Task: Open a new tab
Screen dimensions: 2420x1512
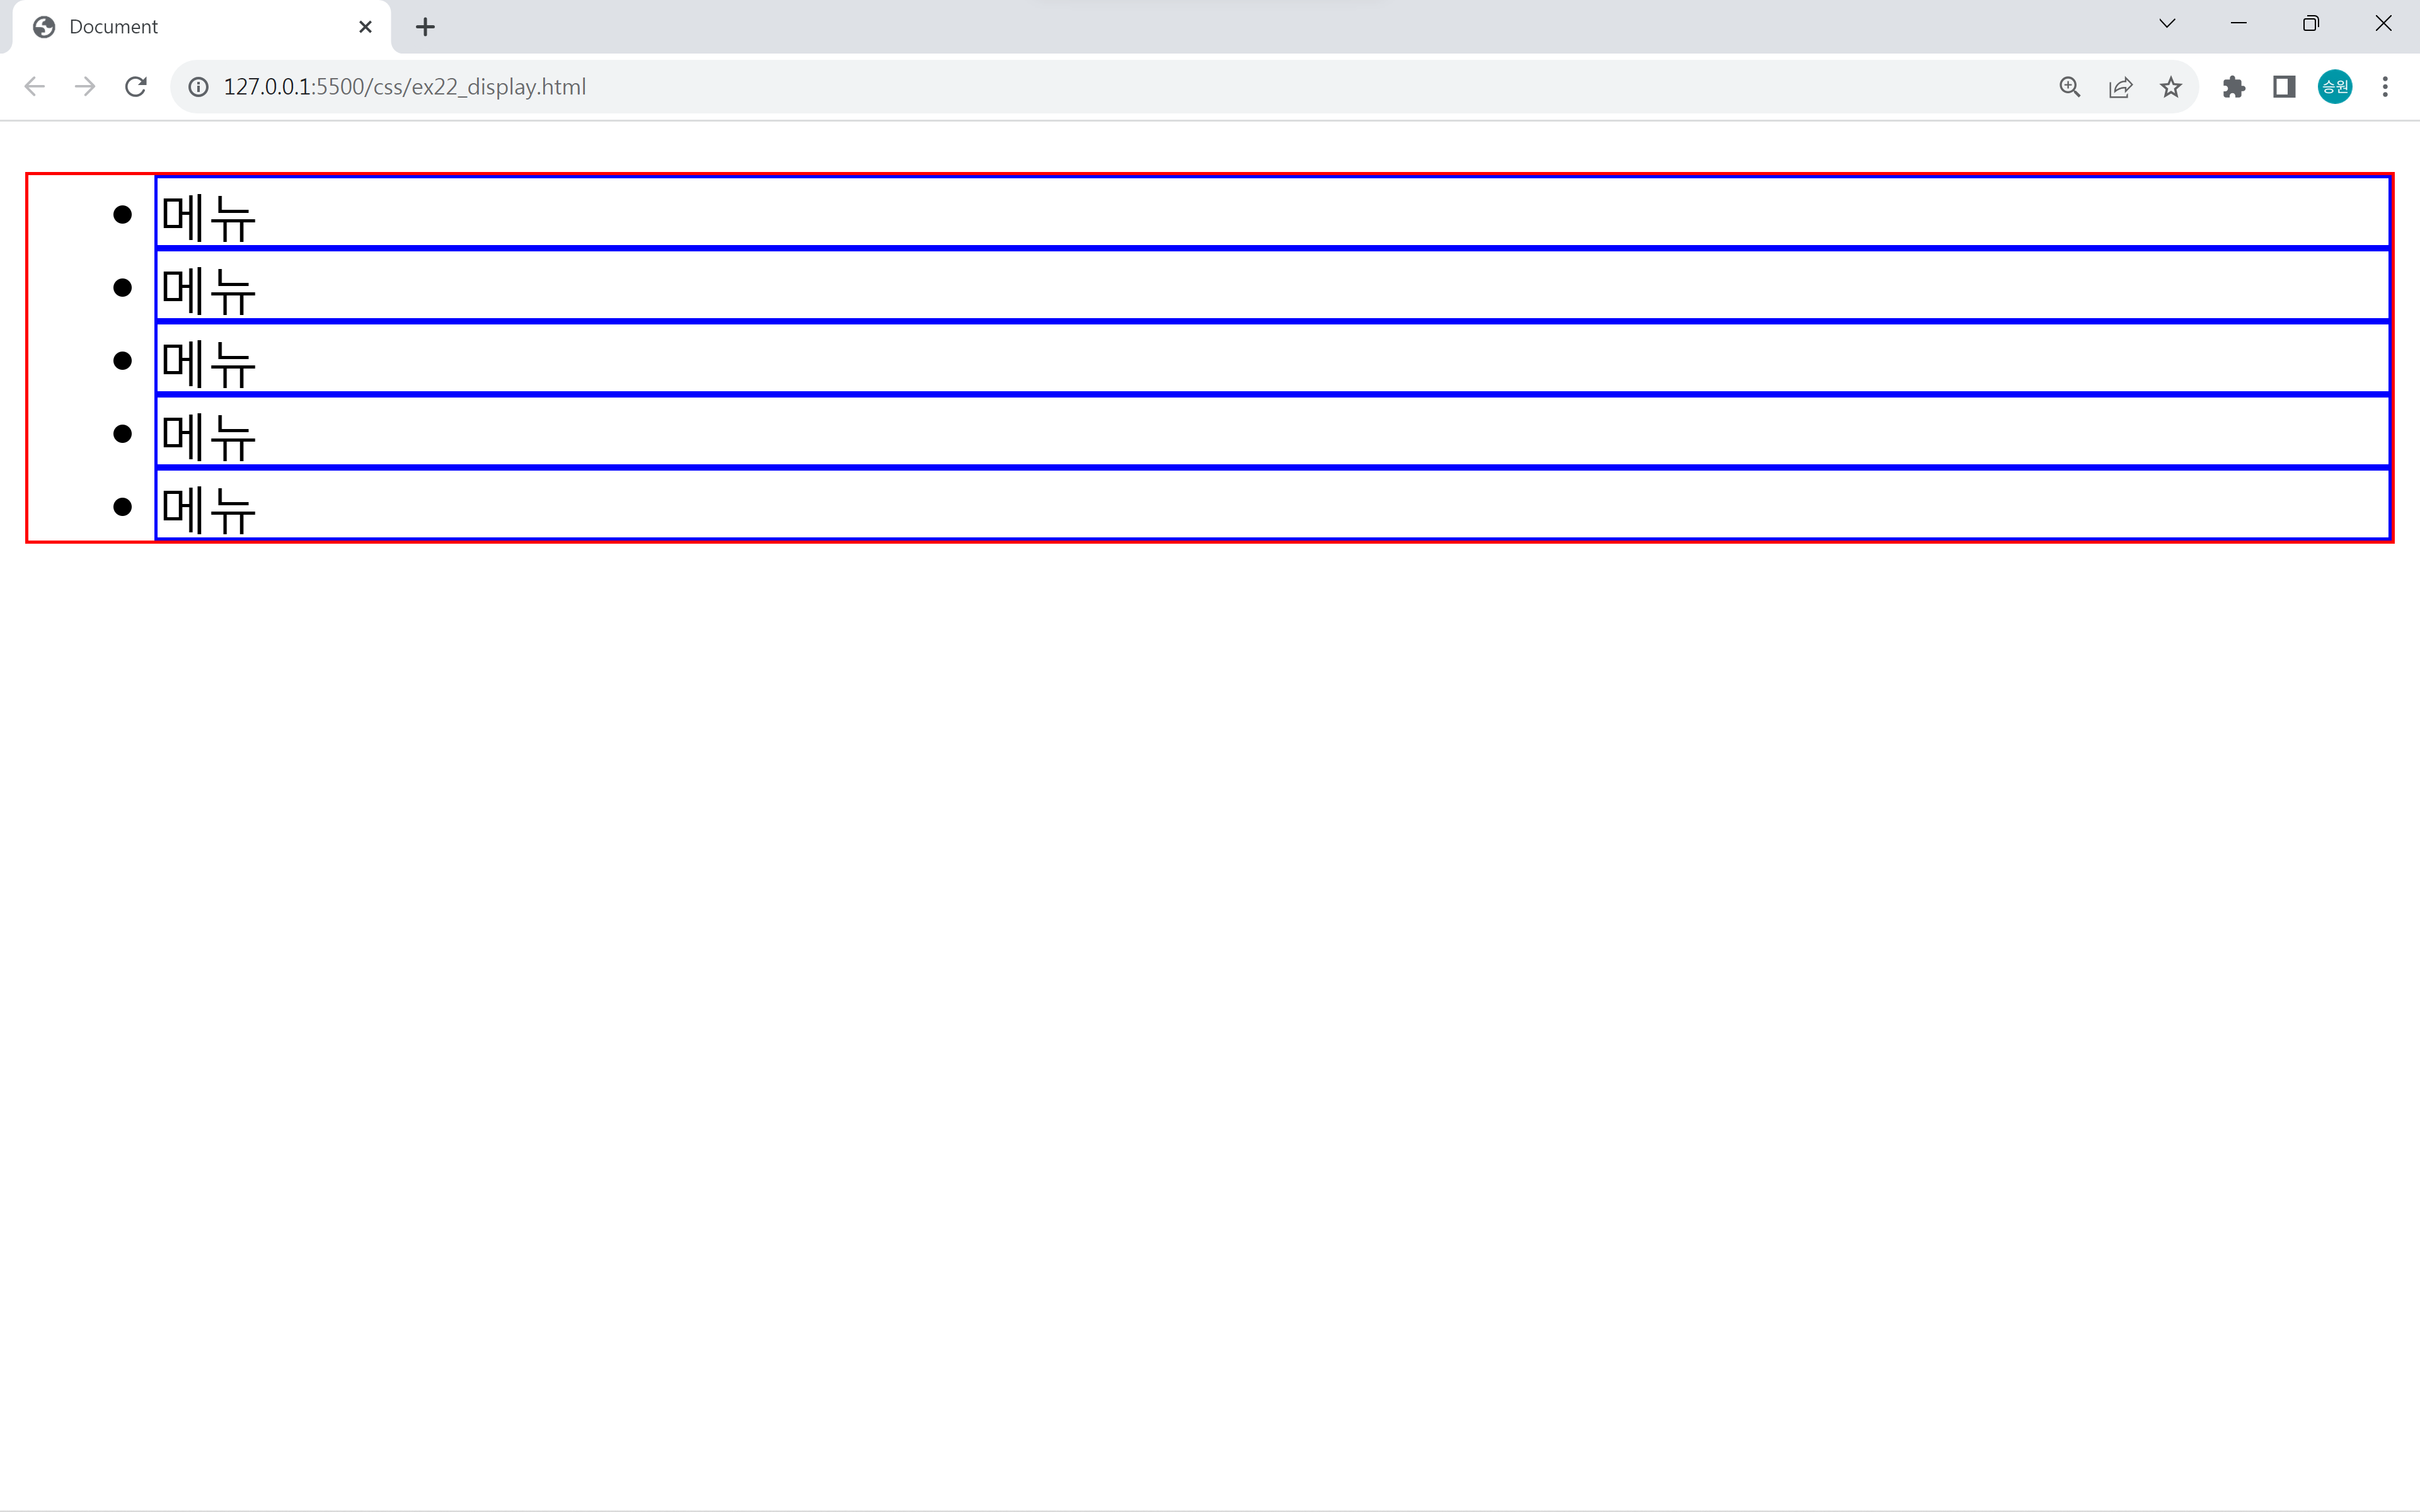Action: (x=425, y=27)
